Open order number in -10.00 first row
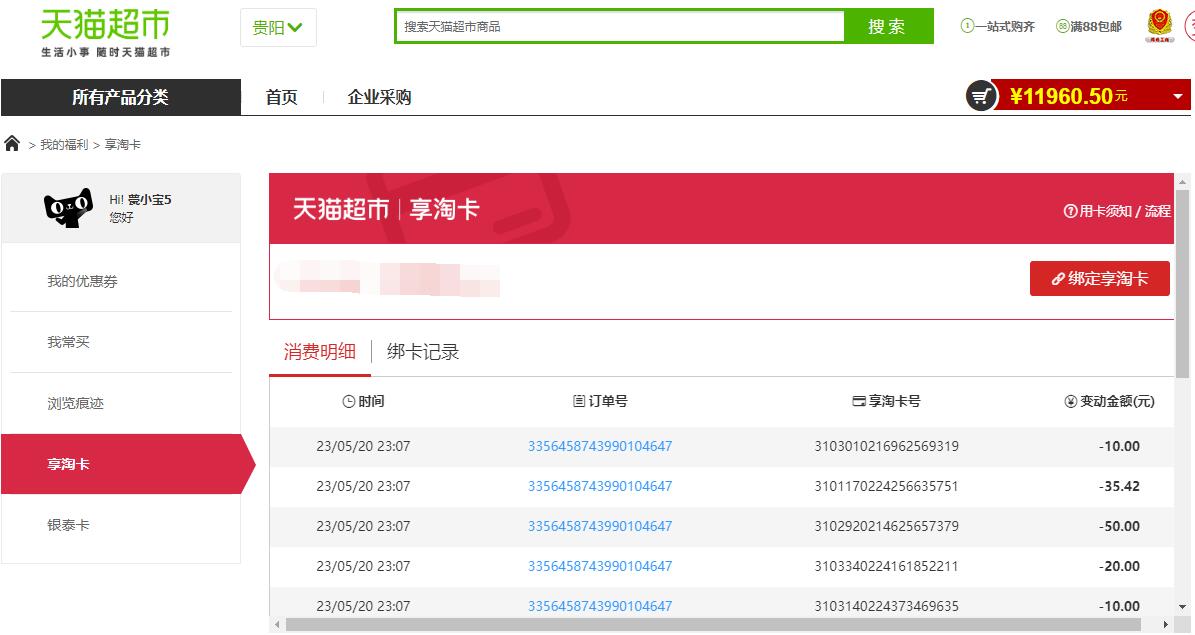 tap(601, 446)
